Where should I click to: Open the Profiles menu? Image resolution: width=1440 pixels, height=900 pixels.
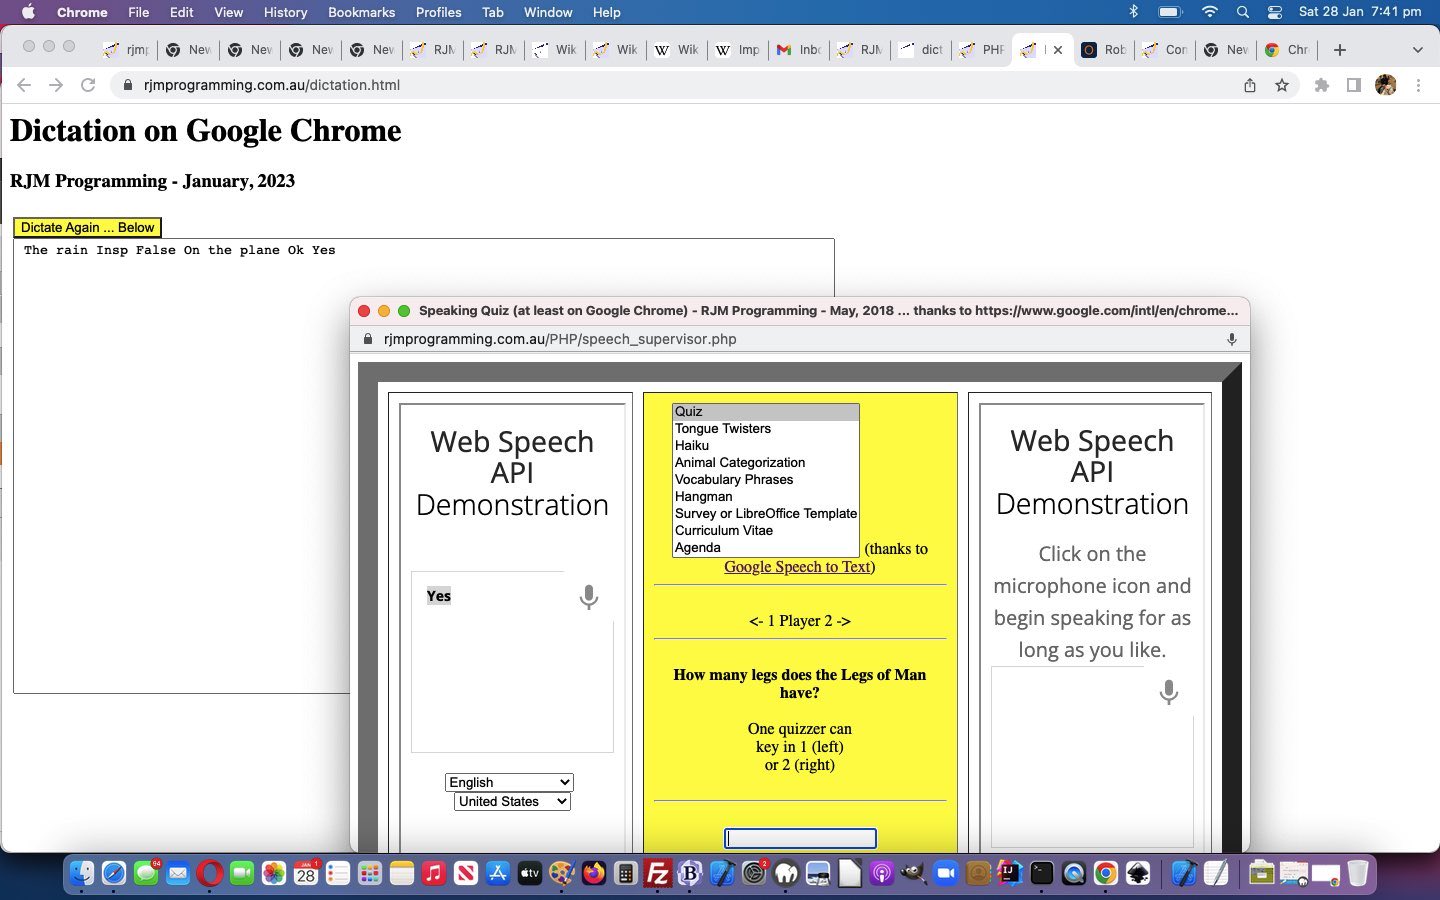pos(438,12)
